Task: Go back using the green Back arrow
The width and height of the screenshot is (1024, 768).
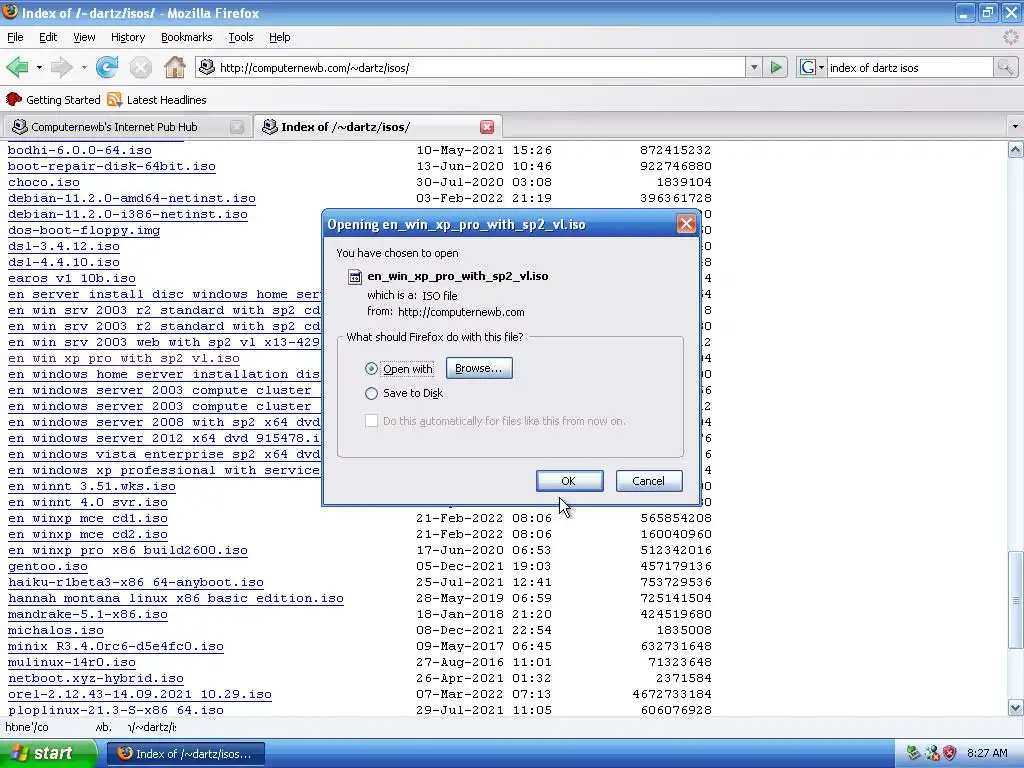Action: point(18,67)
